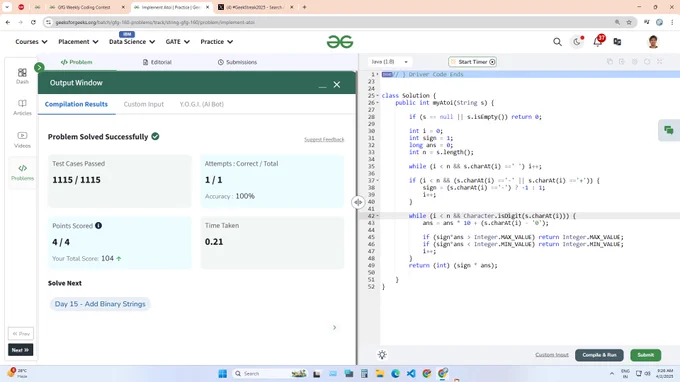Select the Custom Input tab
This screenshot has height=382, width=680.
click(x=144, y=104)
